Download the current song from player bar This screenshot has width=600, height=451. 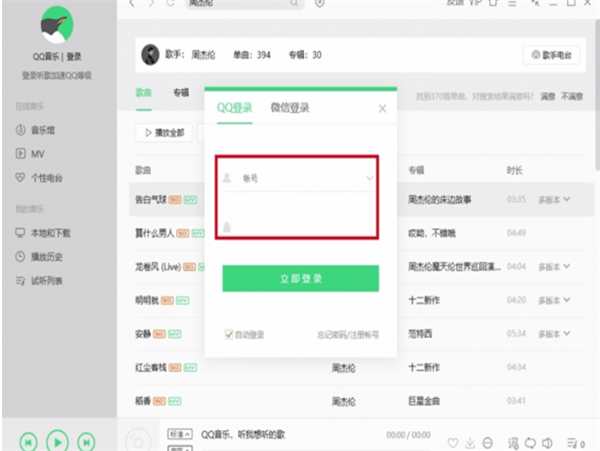[470, 443]
